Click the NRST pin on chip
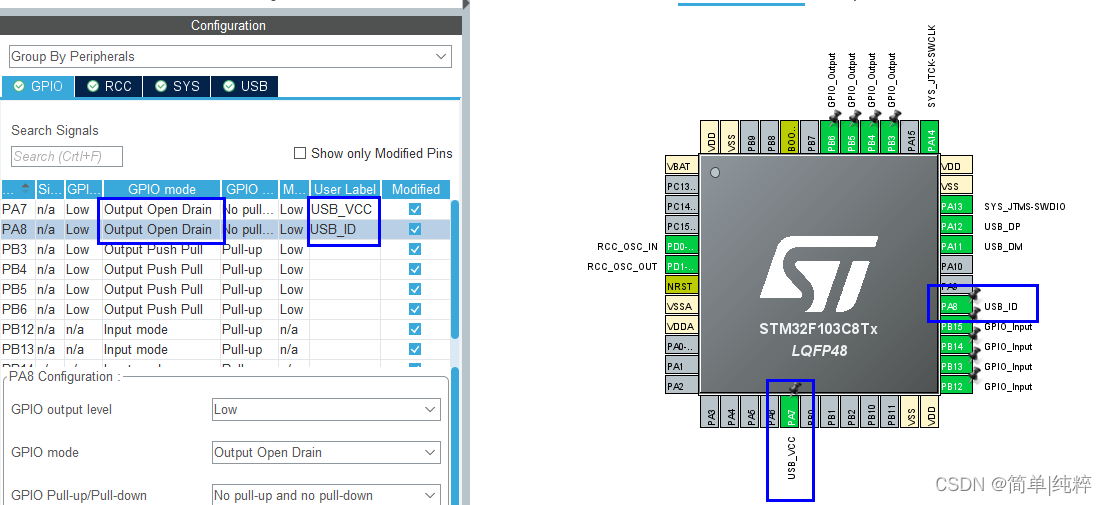The image size is (1107, 505). click(682, 286)
